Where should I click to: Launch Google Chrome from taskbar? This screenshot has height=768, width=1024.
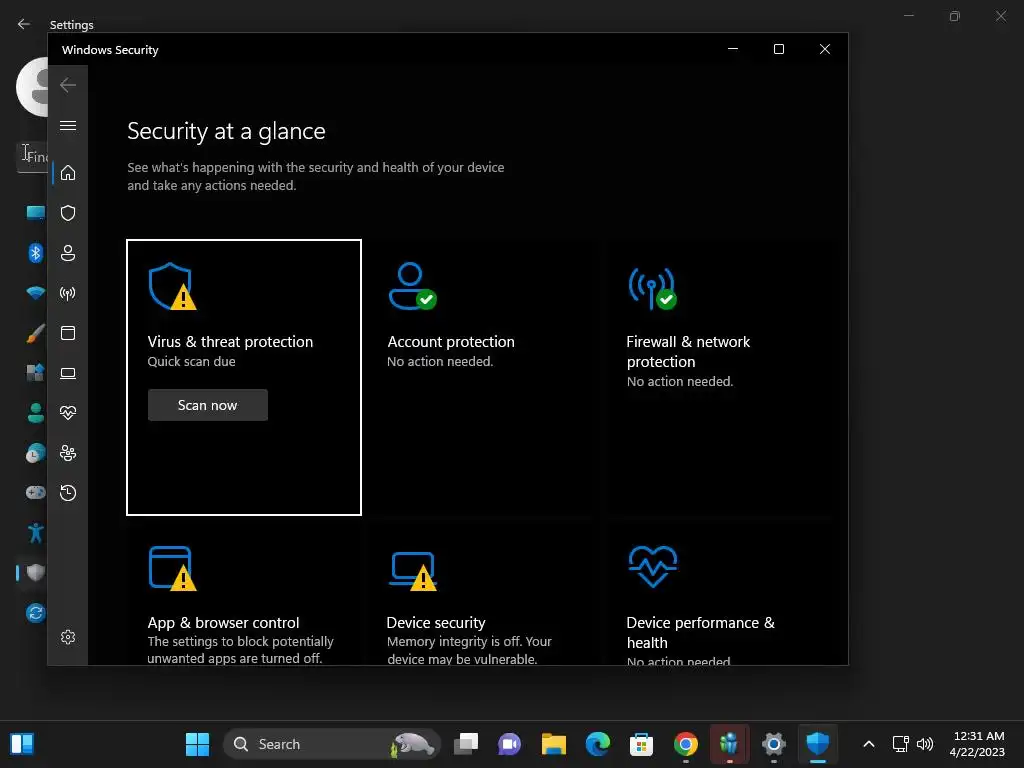pyautogui.click(x=685, y=744)
